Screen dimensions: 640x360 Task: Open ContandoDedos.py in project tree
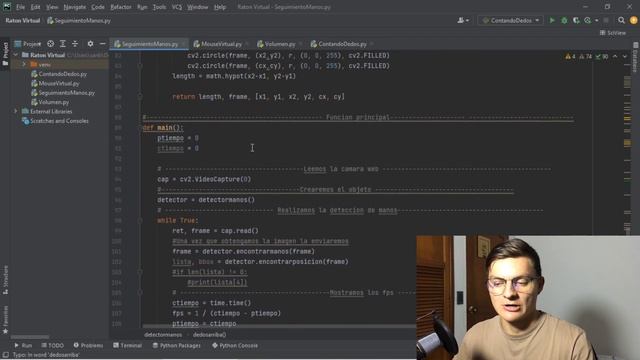click(x=59, y=74)
